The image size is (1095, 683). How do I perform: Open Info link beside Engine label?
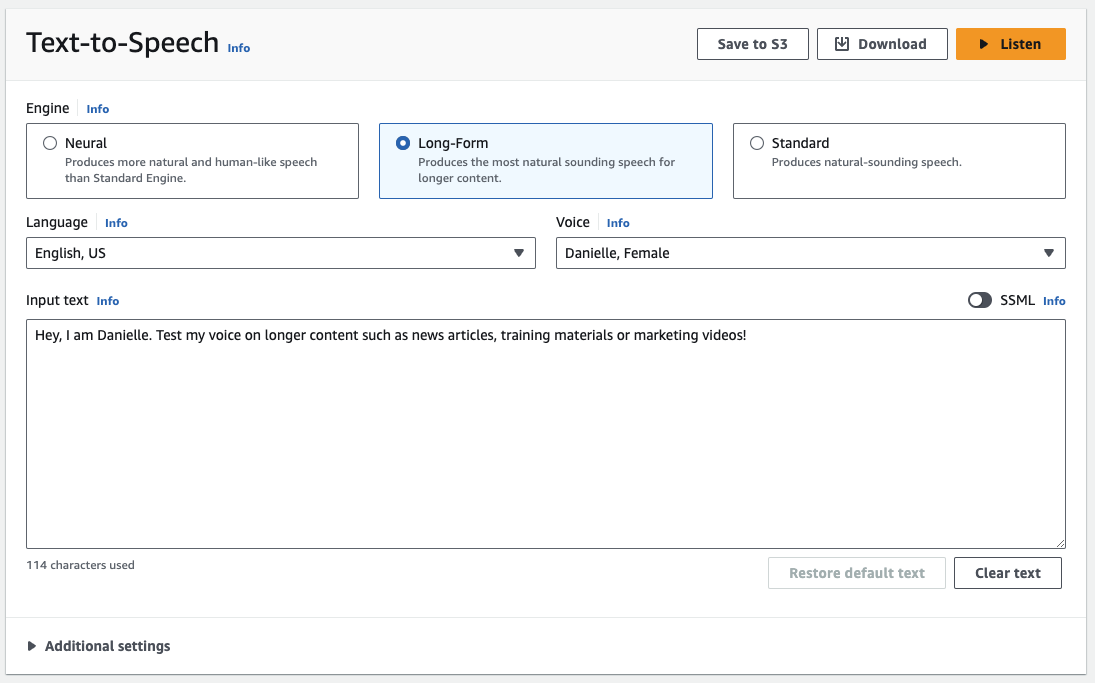click(x=97, y=109)
